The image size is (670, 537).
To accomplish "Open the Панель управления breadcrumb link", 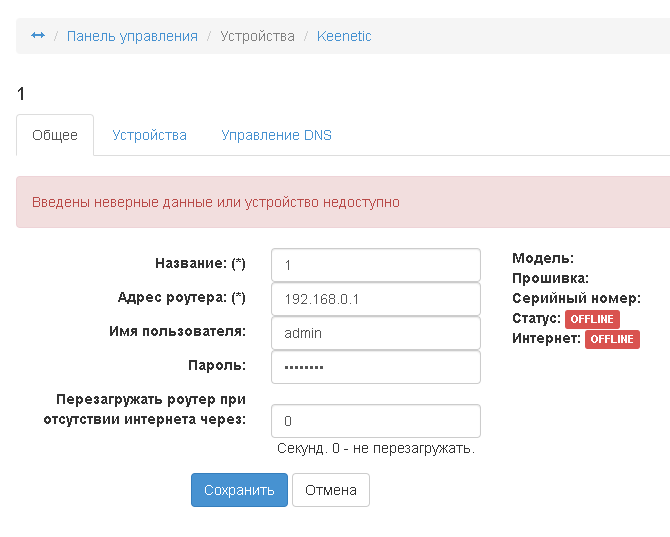I will click(132, 36).
